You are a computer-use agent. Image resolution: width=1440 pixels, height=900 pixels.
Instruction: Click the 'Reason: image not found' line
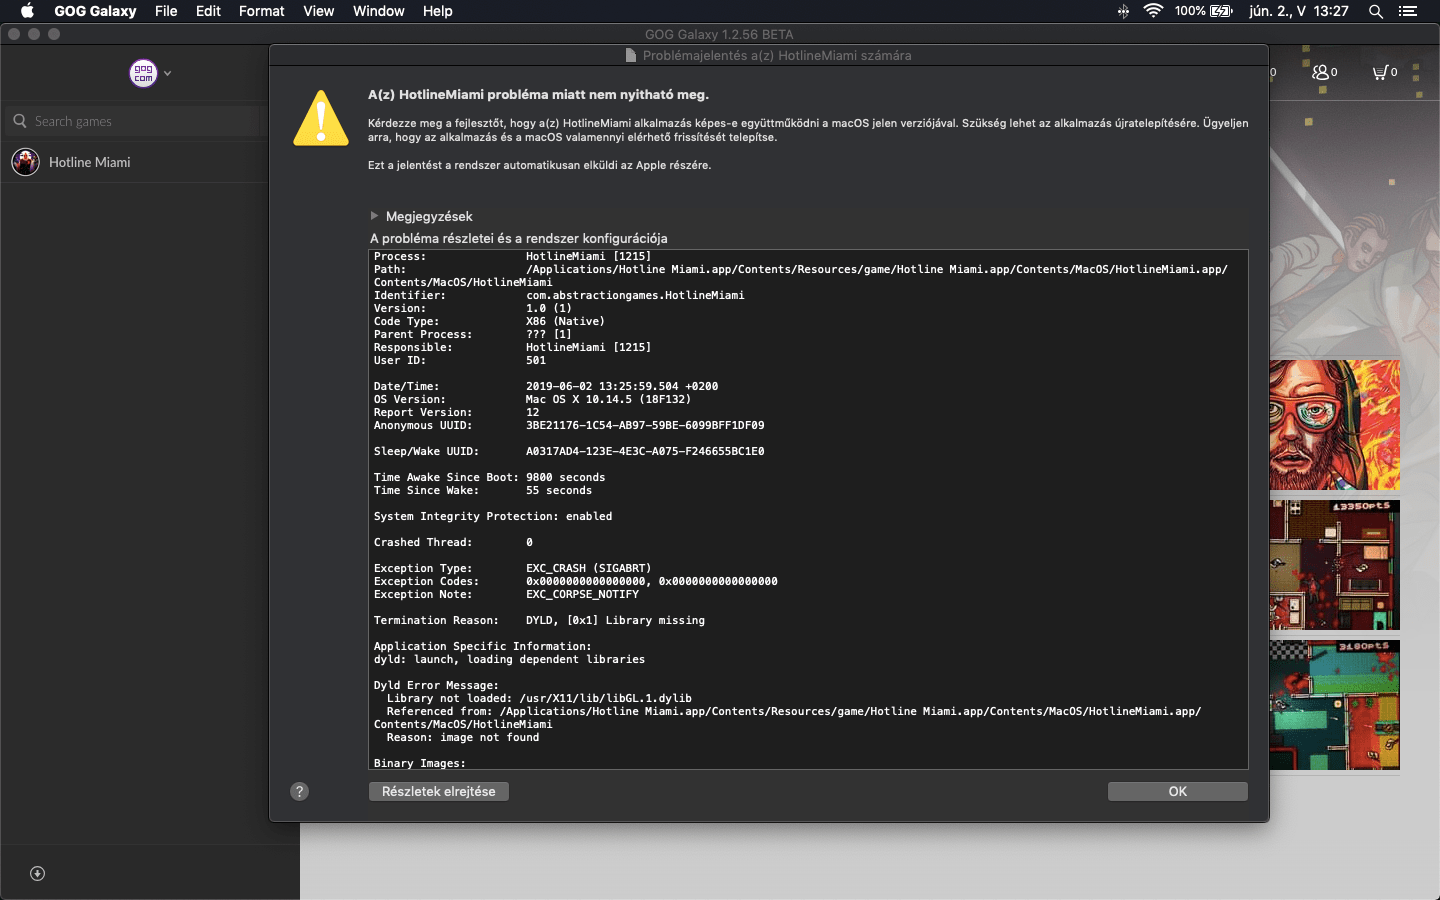point(463,738)
